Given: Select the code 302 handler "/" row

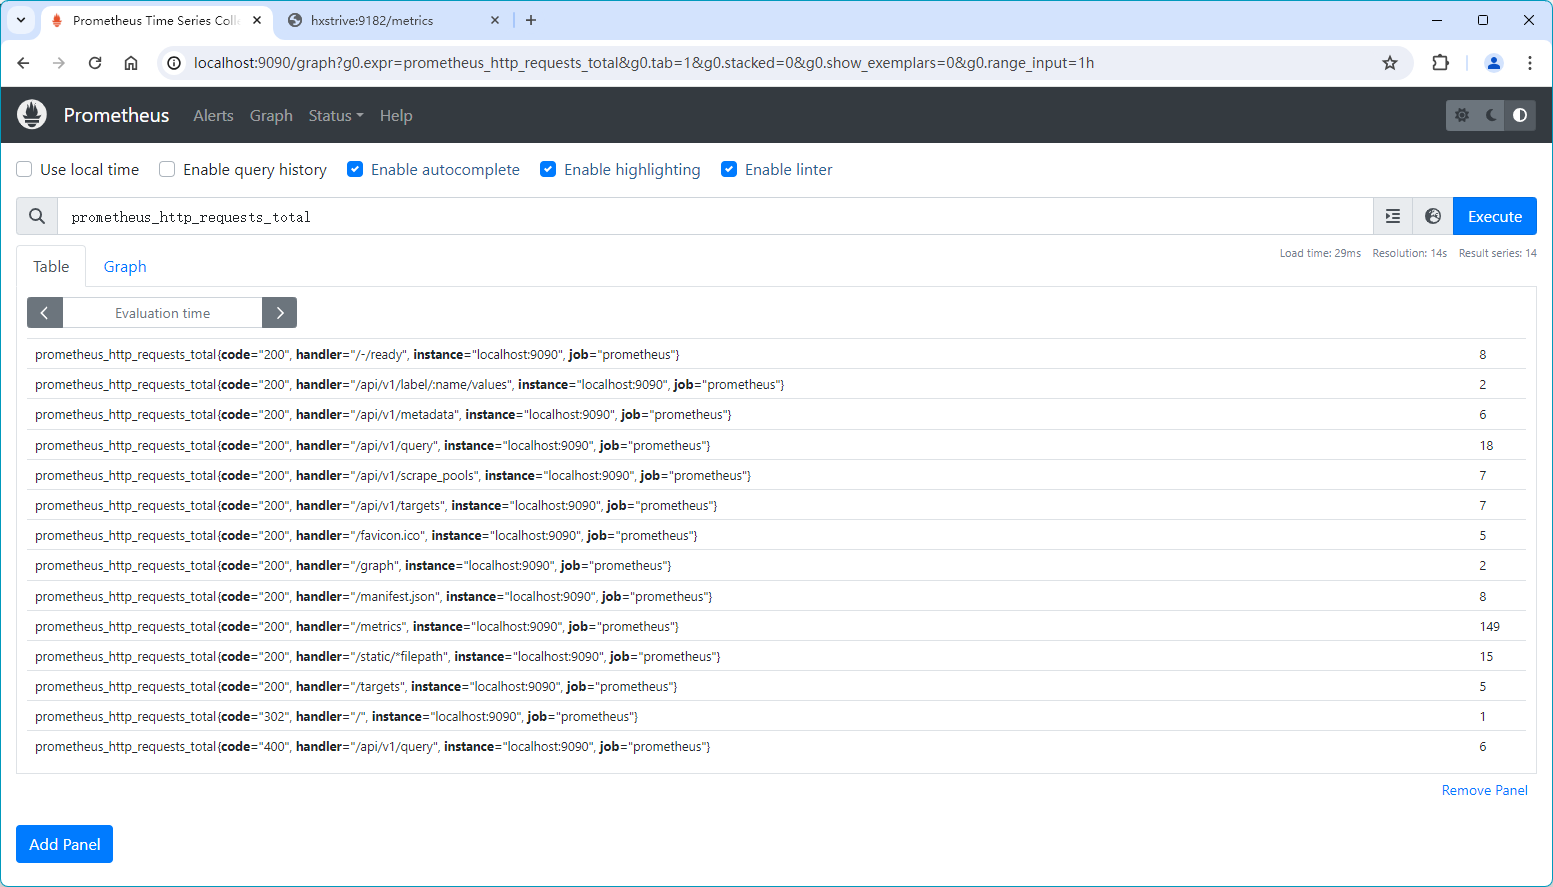Looking at the screenshot, I should 776,716.
